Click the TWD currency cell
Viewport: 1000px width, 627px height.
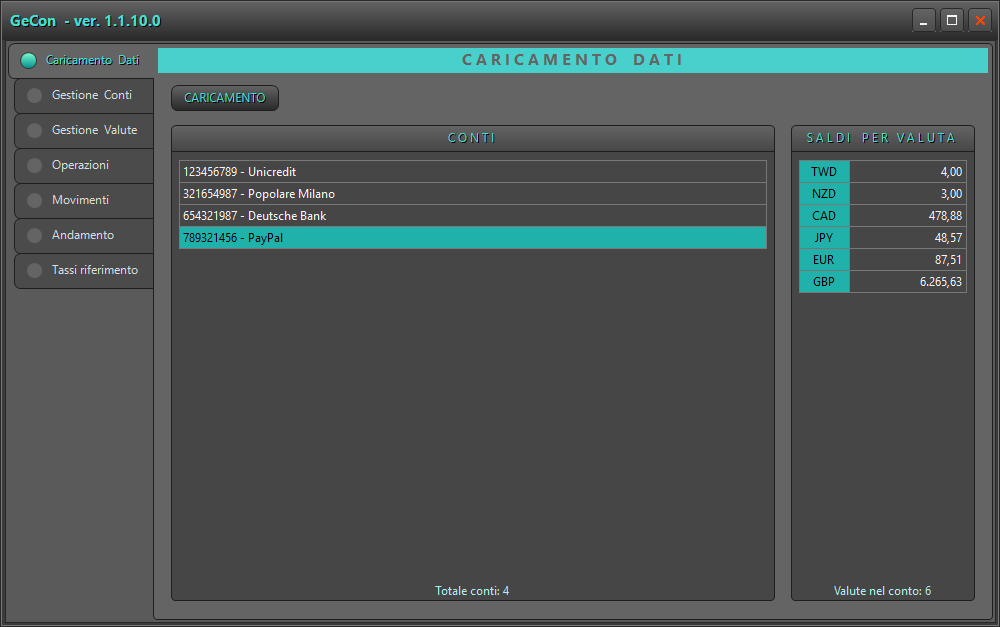[824, 172]
